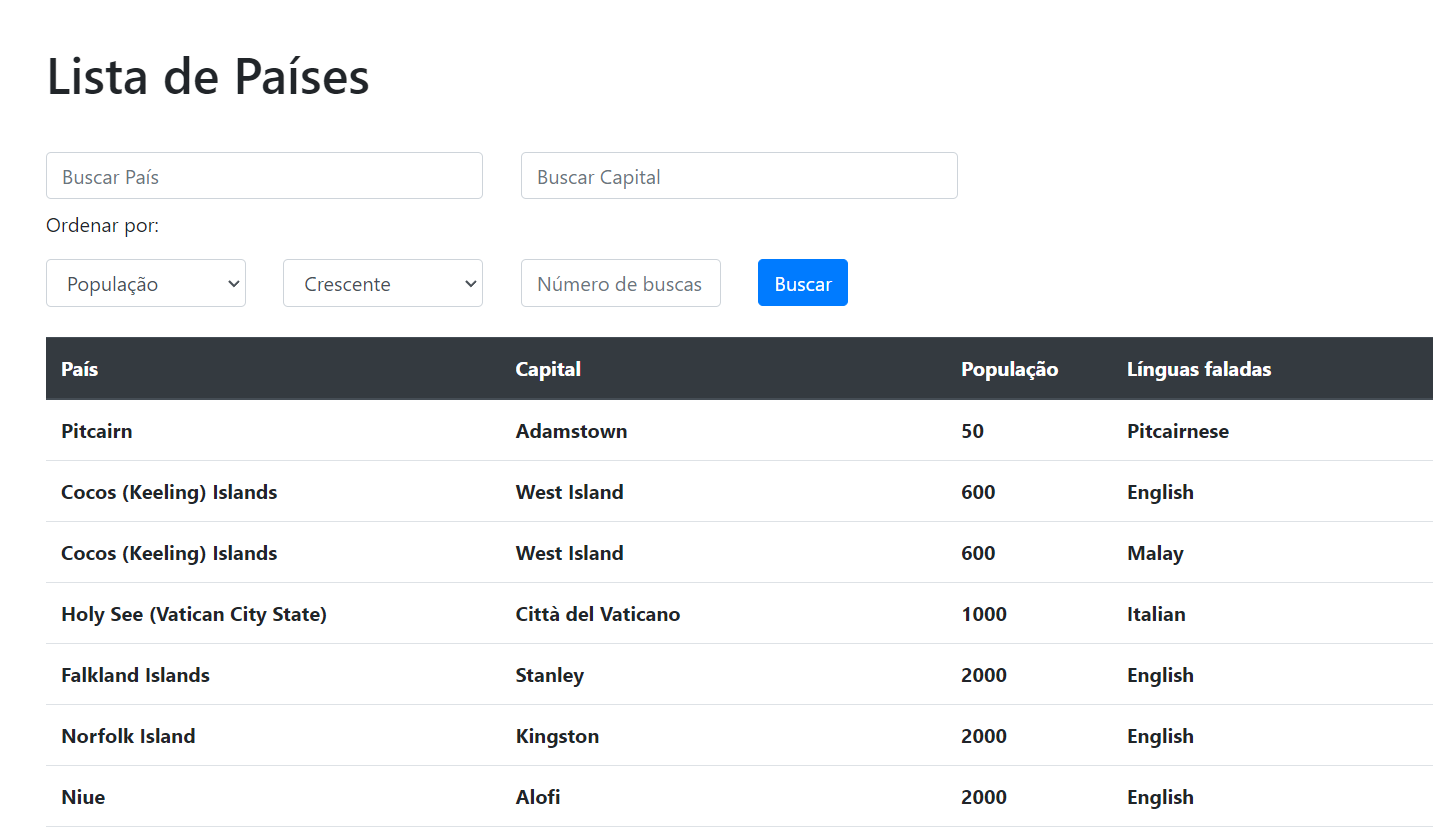Click the population value 50
The height and width of the screenshot is (832, 1443).
973,431
